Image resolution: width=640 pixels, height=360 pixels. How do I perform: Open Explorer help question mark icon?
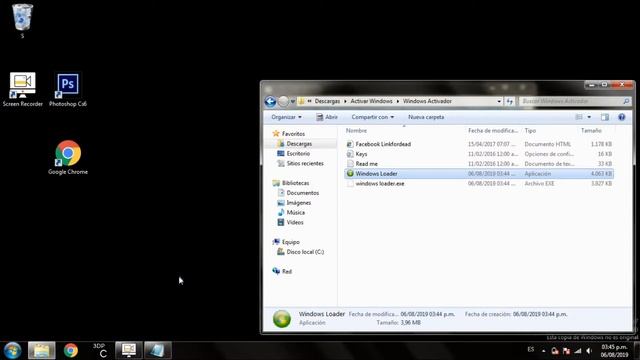coord(622,117)
